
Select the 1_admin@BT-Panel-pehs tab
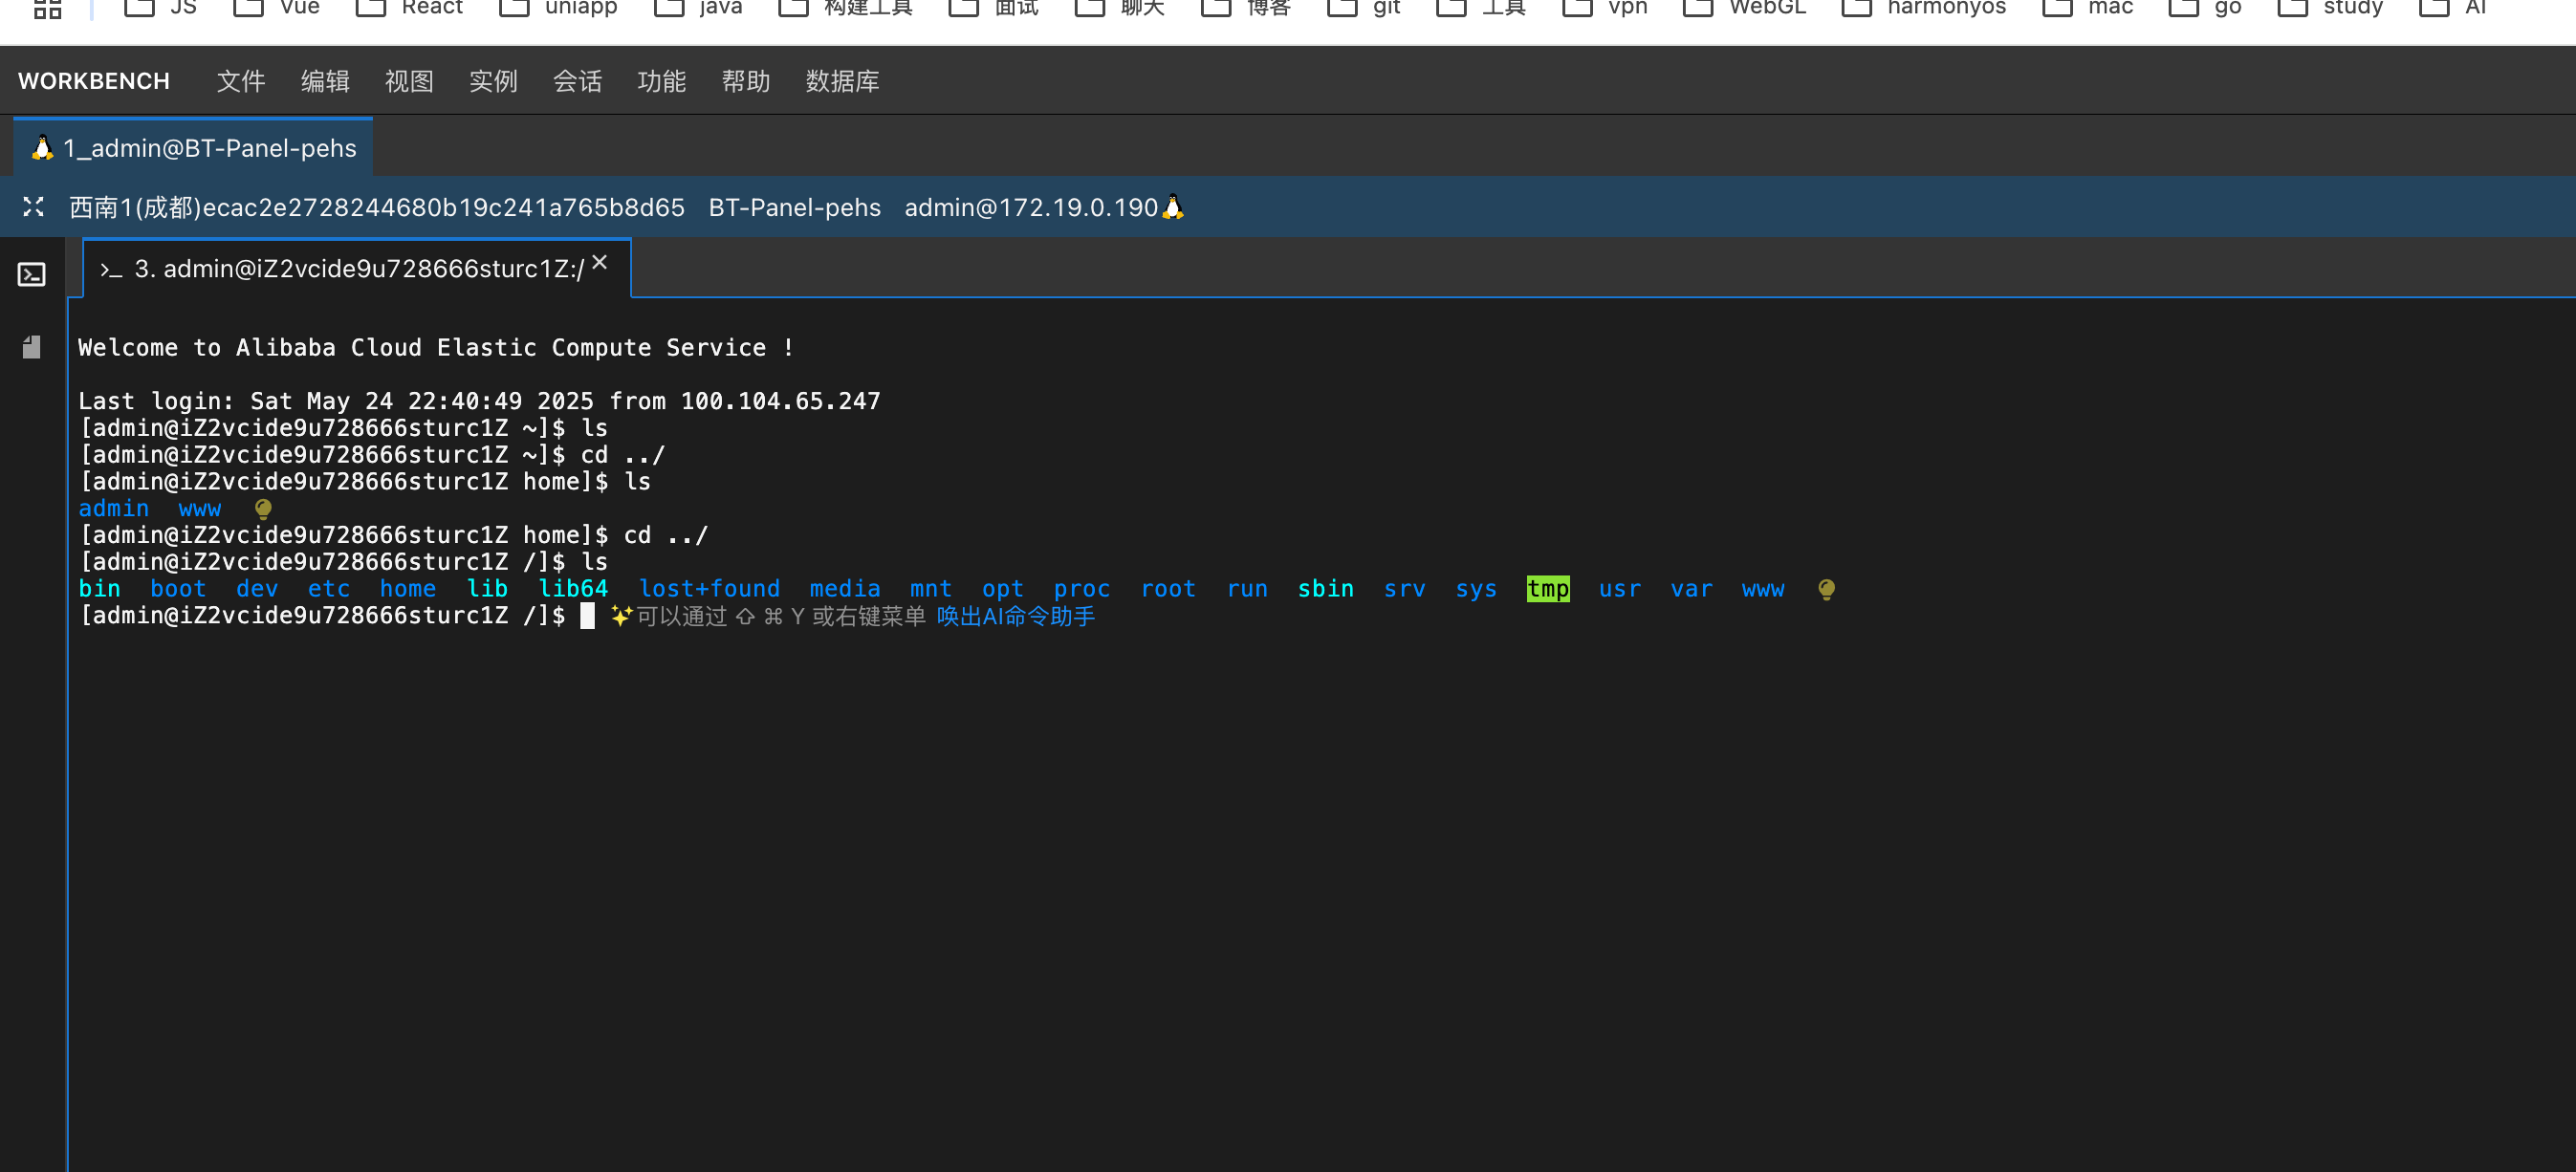pyautogui.click(x=193, y=148)
